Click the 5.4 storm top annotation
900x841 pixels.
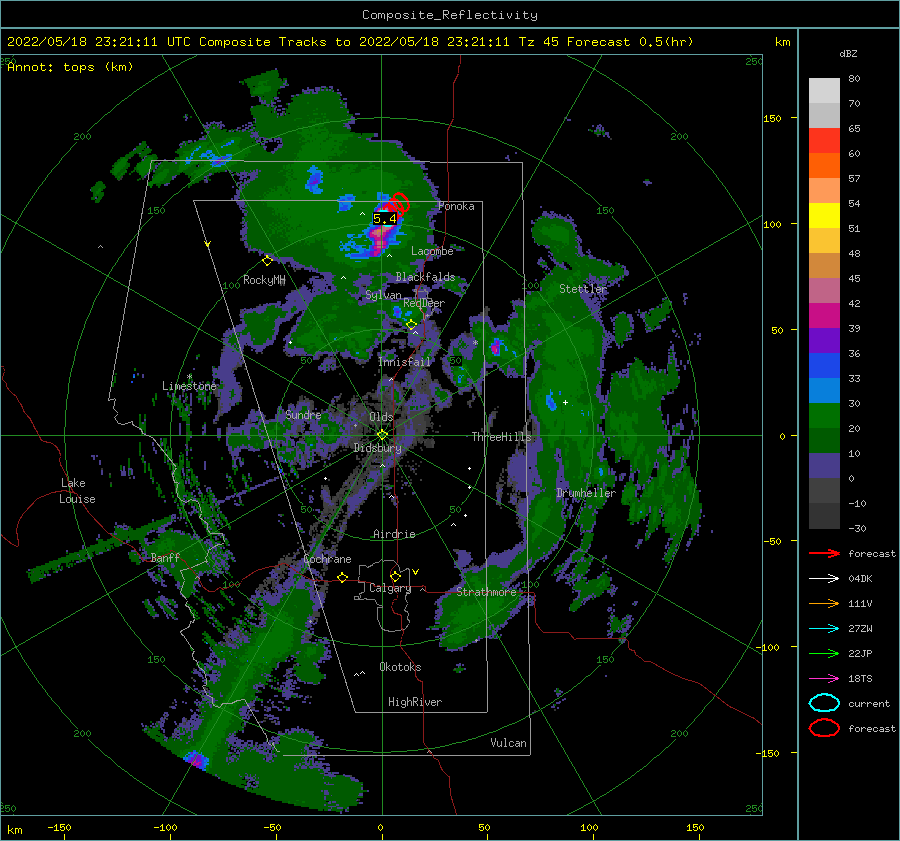click(385, 219)
